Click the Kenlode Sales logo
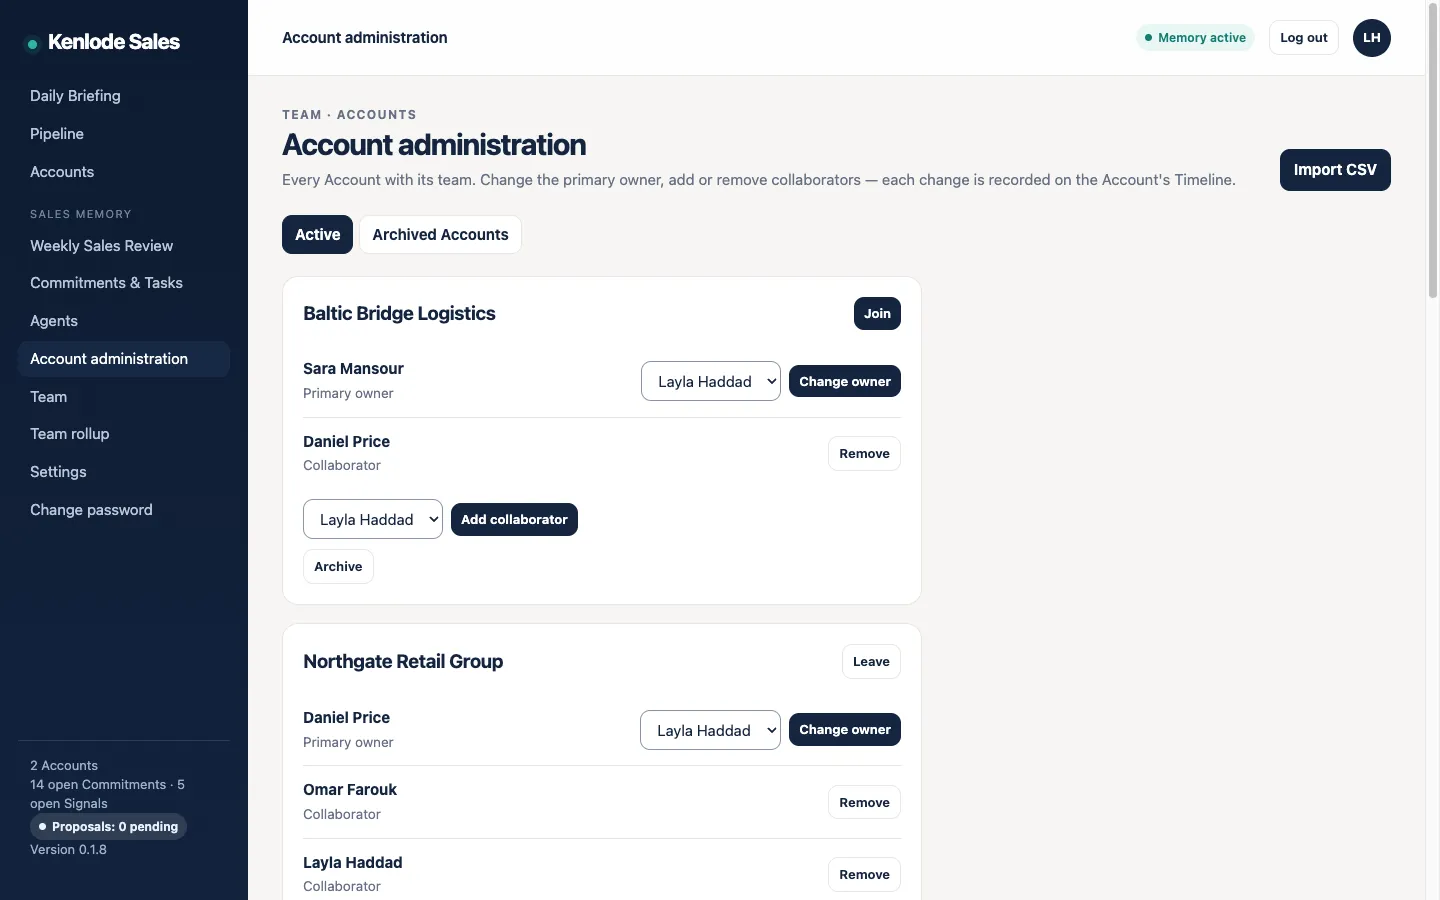 pyautogui.click(x=103, y=42)
